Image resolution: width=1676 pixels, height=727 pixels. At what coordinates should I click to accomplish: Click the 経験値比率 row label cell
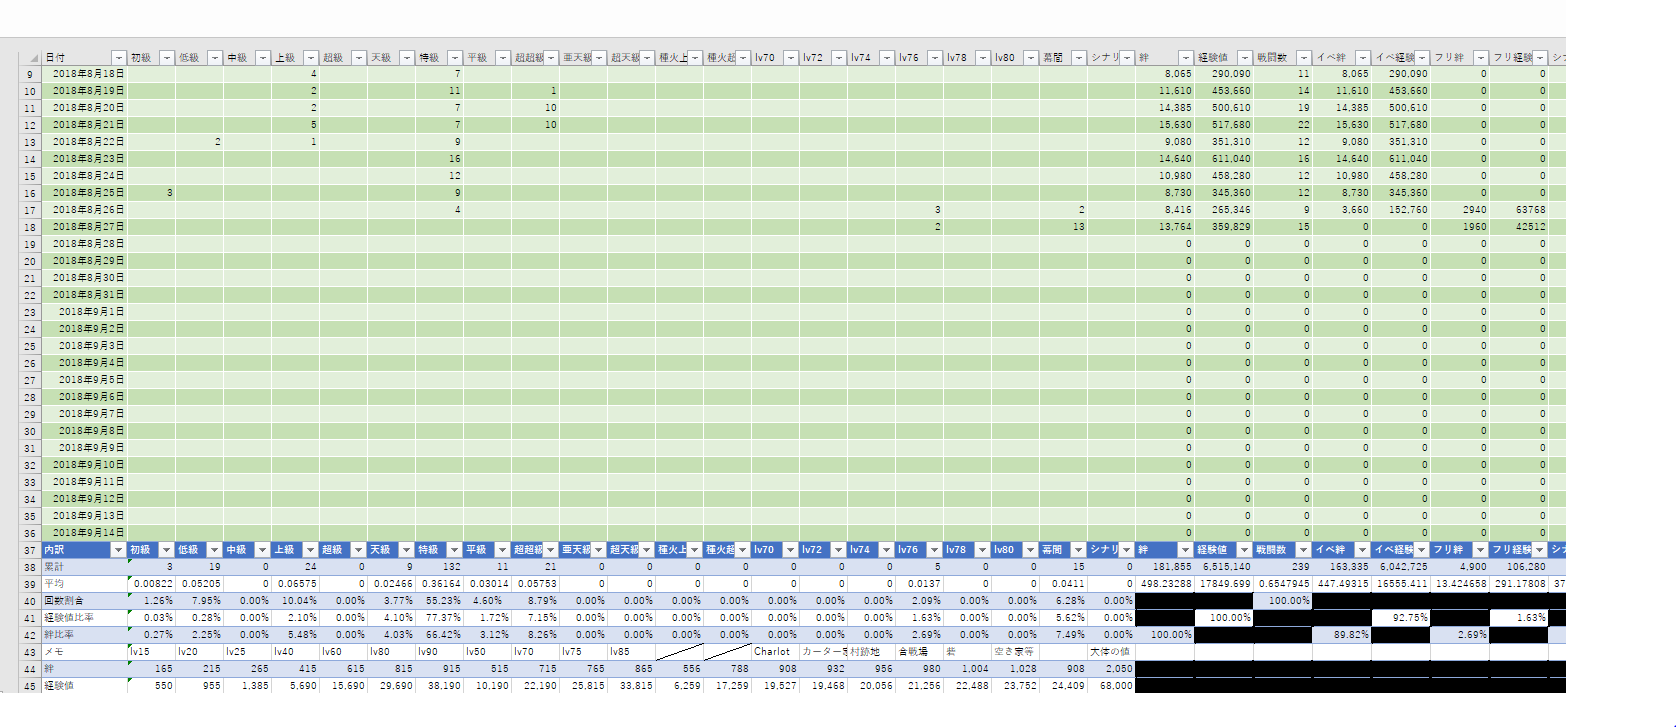(84, 618)
